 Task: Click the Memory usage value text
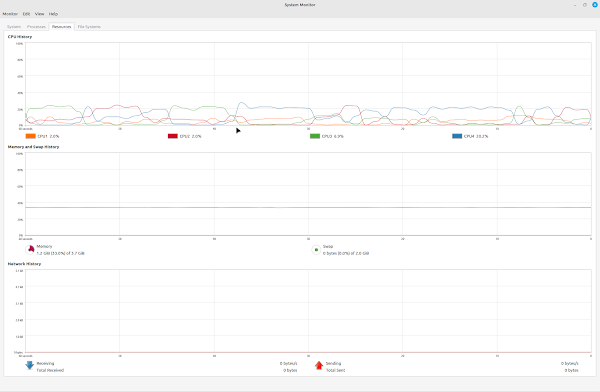coord(60,253)
